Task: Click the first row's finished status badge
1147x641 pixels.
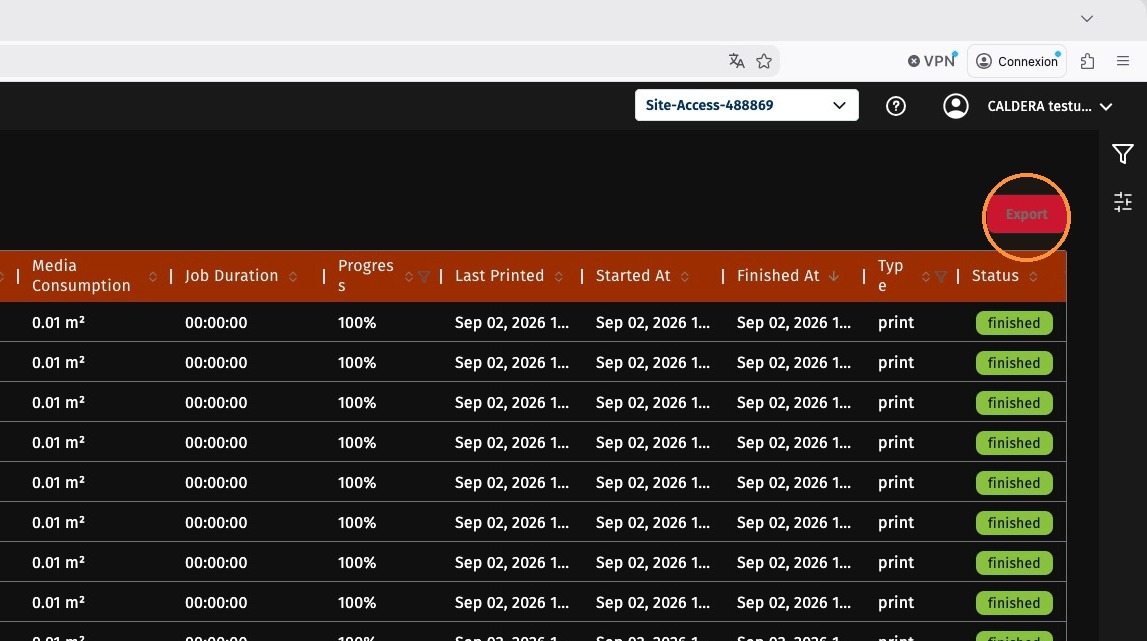Action: (x=1014, y=323)
